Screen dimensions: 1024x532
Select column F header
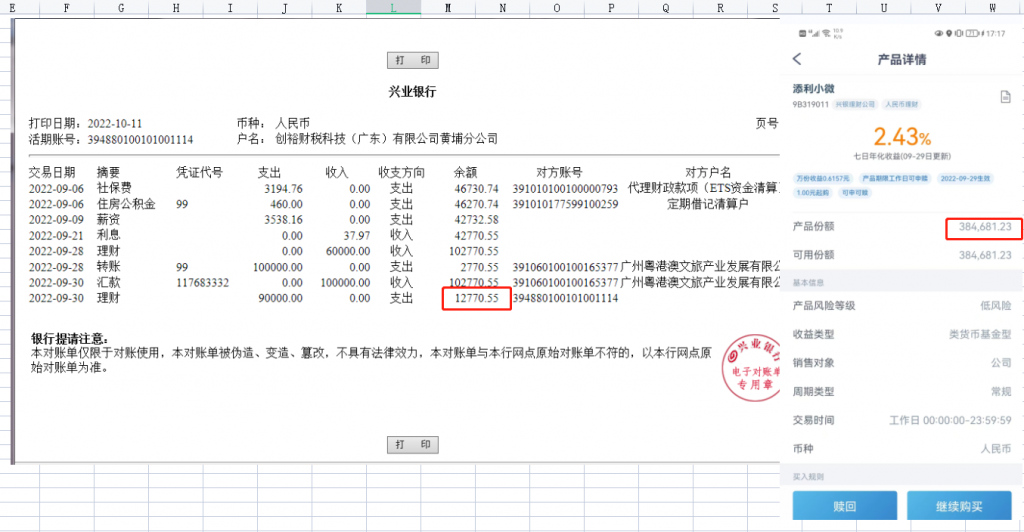tap(67, 8)
